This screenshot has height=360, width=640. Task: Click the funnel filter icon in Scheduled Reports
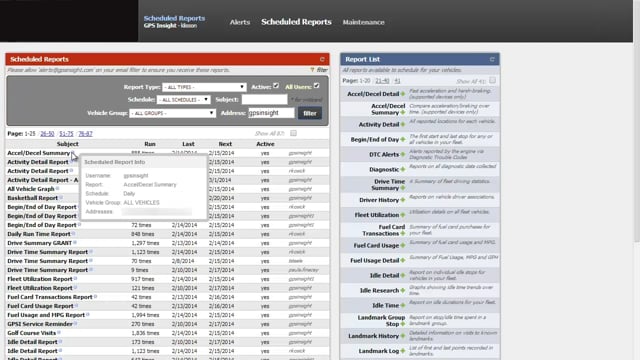[313, 70]
